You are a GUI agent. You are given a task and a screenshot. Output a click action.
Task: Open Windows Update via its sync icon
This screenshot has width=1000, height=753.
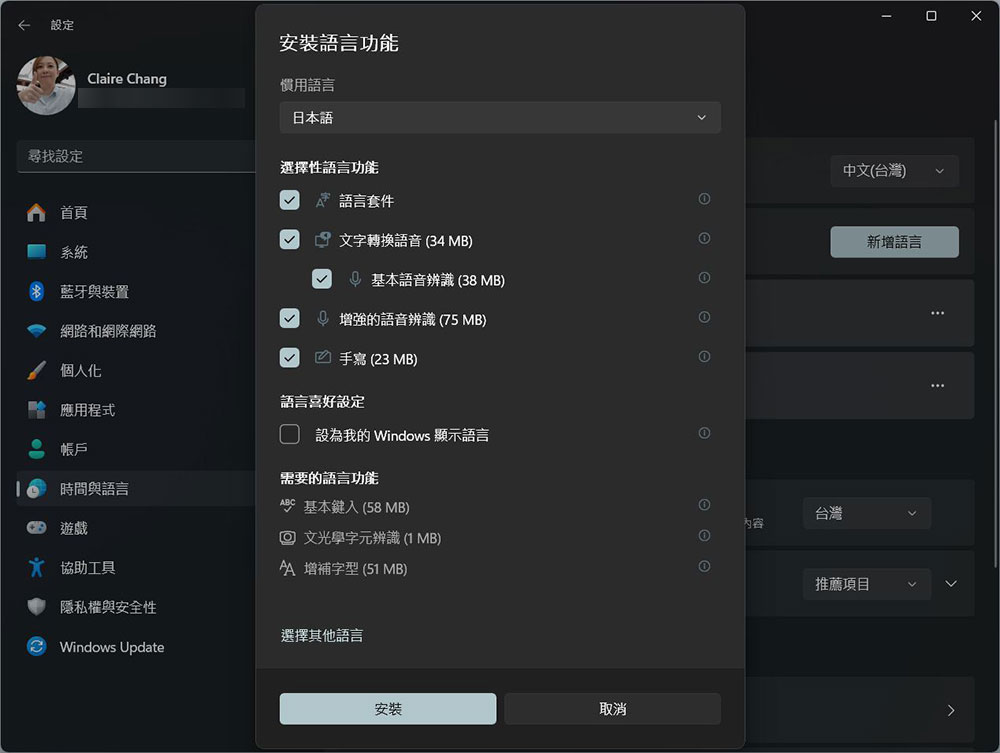(36, 647)
